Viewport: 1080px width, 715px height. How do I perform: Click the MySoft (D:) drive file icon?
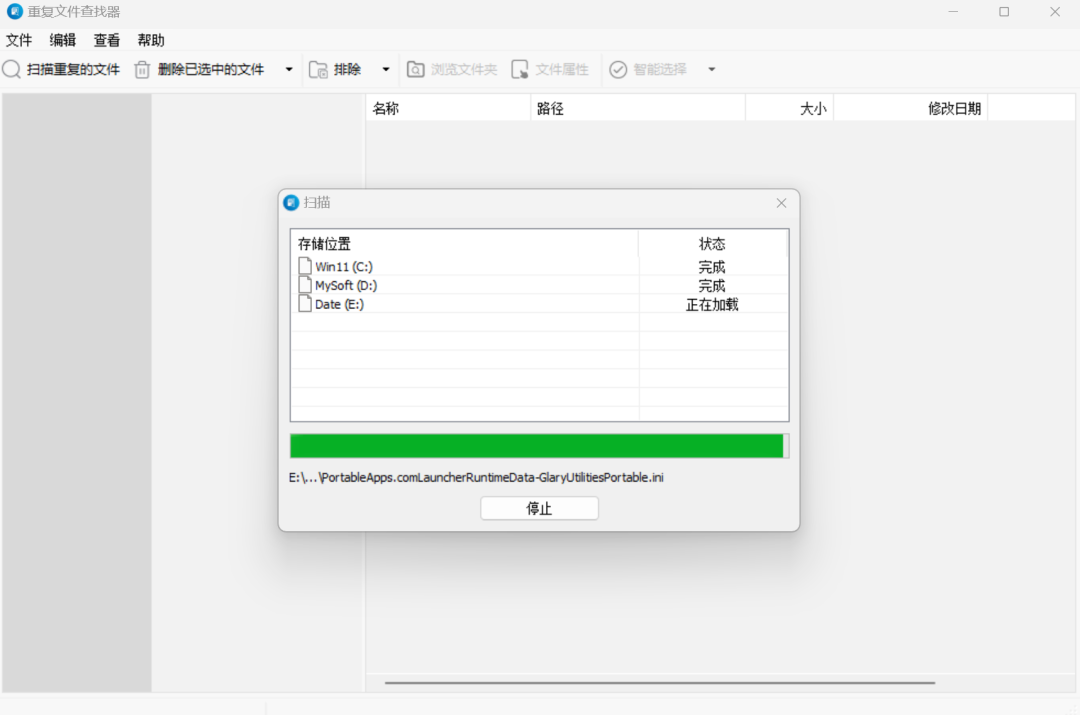tap(304, 284)
